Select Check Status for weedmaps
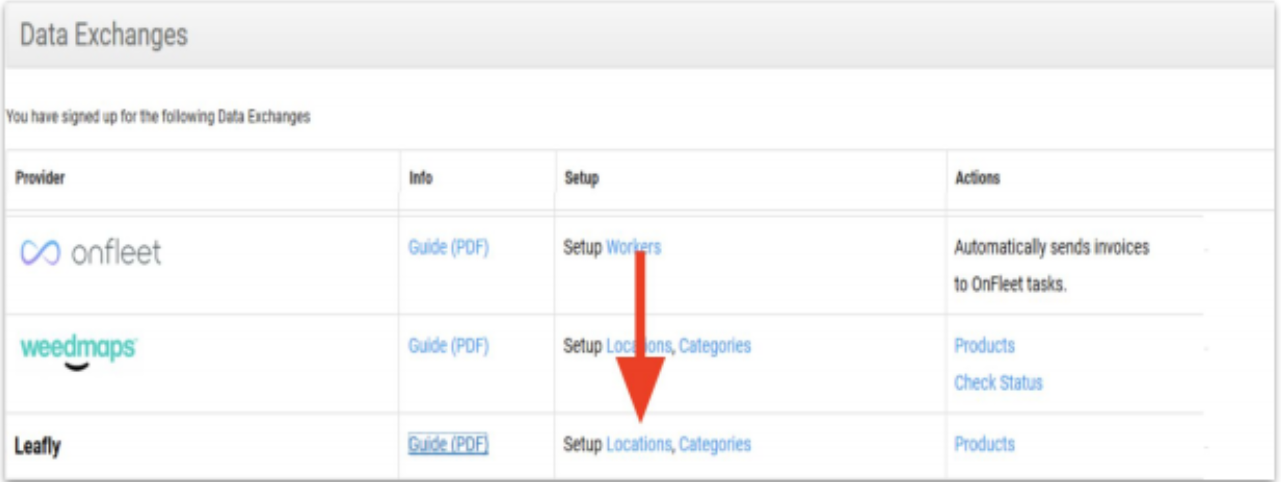Screen dimensions: 1281x482 click(x=998, y=383)
